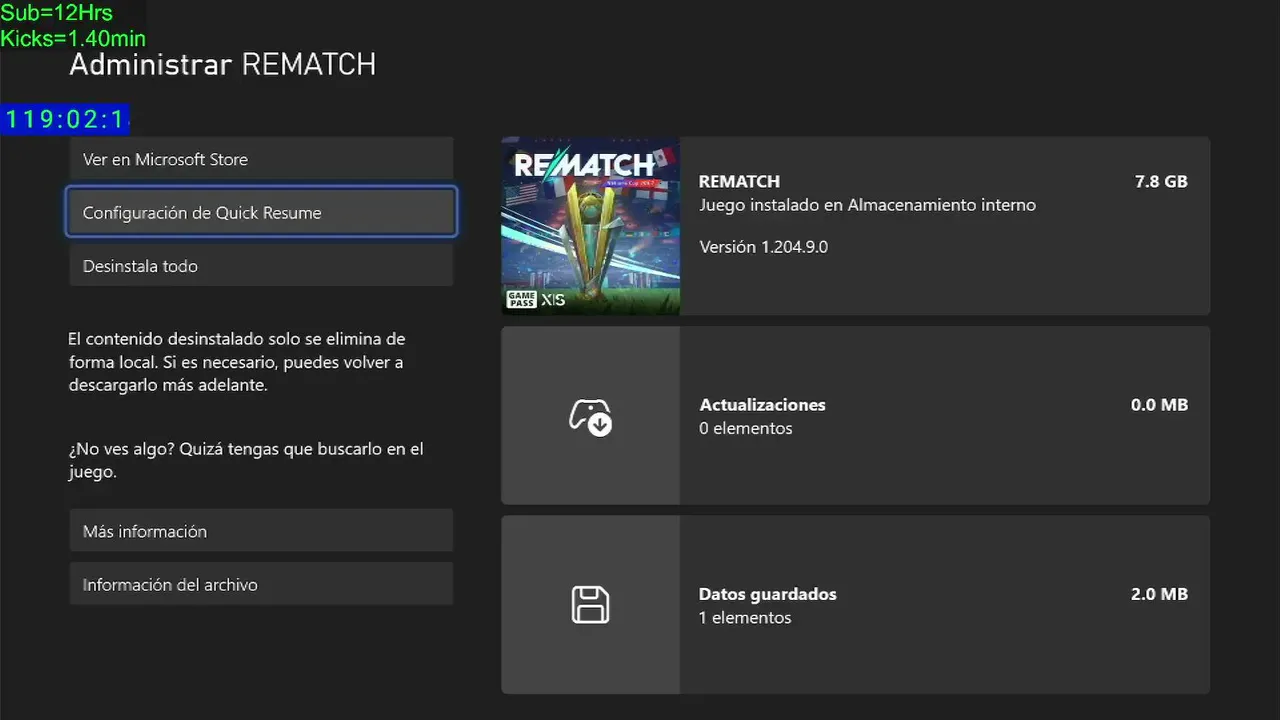Screen dimensions: 1280x720
Task: Click Versión 1.204.9.0 text
Action: pyautogui.click(x=764, y=247)
